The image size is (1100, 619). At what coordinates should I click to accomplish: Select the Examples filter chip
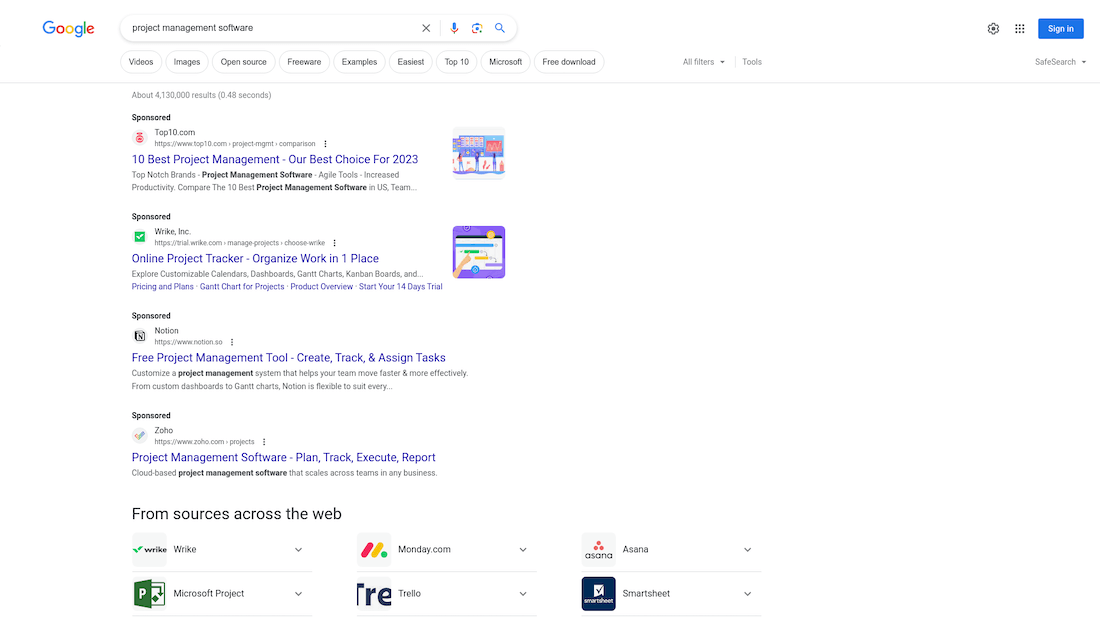pyautogui.click(x=359, y=62)
